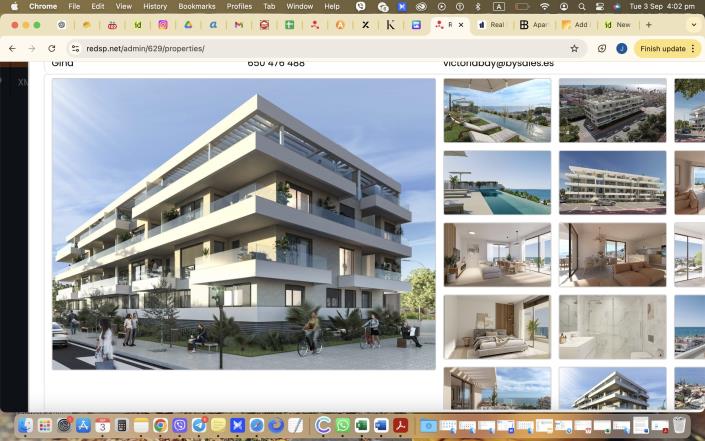Switch to the Instagram tab
Screen dimensions: 705x441
coord(162,24)
